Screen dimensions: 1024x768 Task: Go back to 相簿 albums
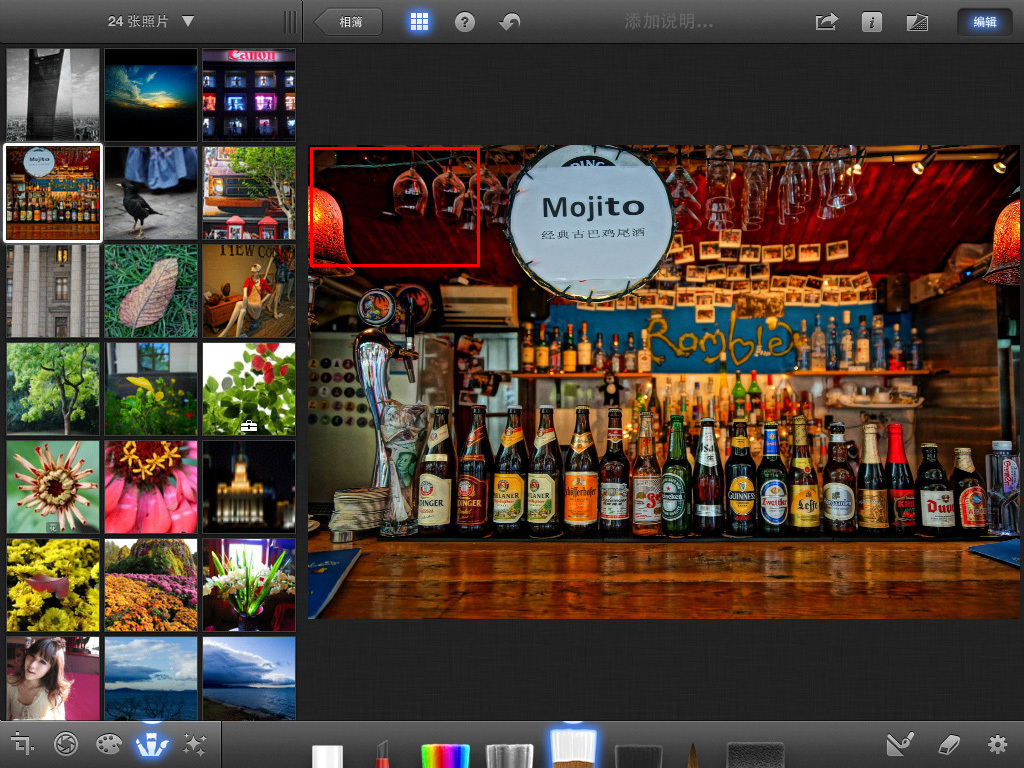pyautogui.click(x=349, y=22)
